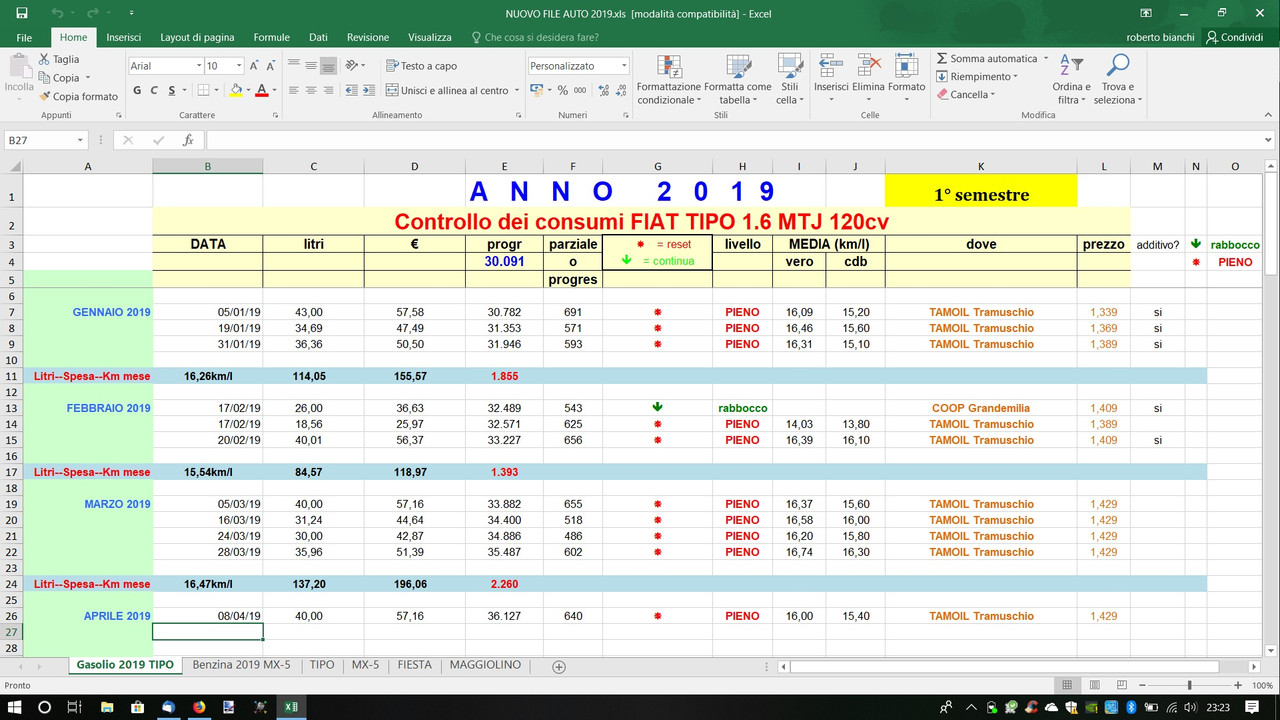Switch to Inserisci ribbon tab
The height and width of the screenshot is (720, 1280).
[123, 37]
